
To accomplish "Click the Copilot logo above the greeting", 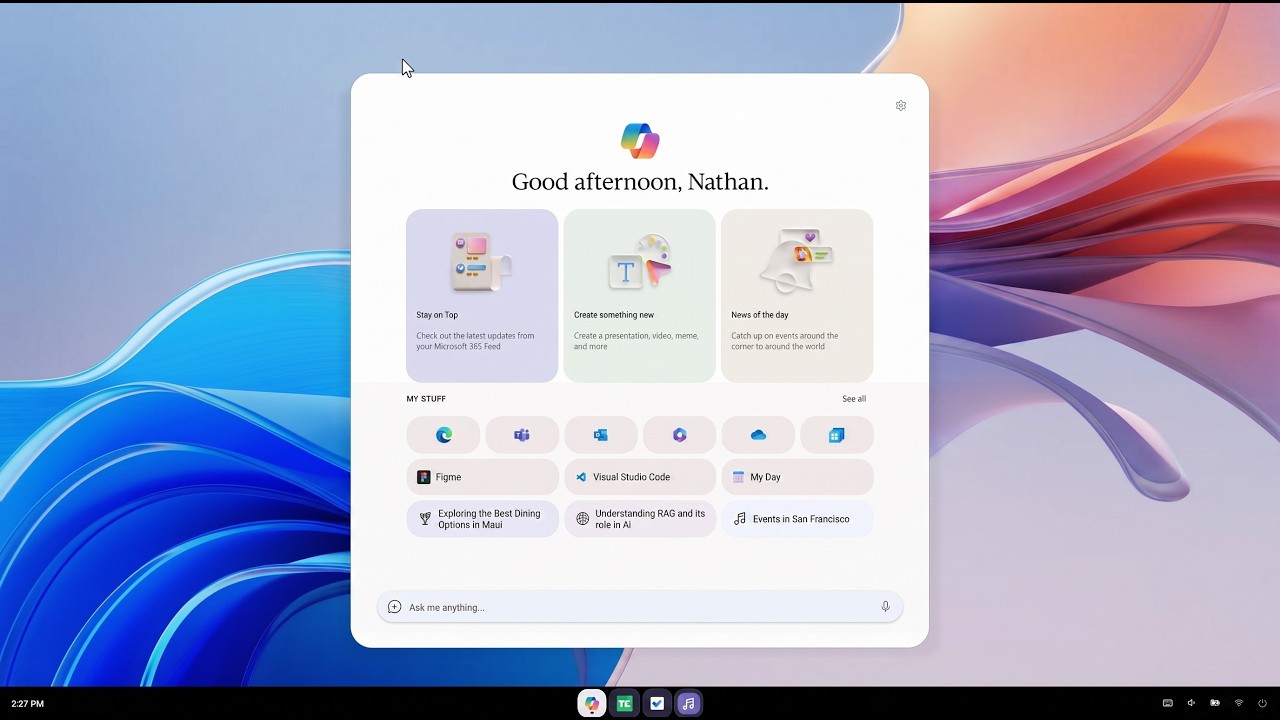I will click(640, 141).
